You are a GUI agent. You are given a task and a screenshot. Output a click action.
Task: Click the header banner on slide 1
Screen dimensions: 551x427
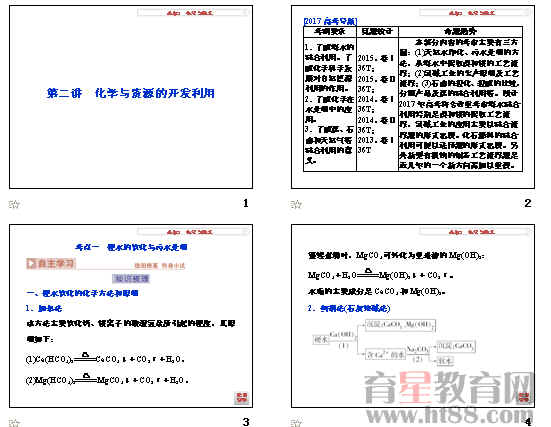[x=192, y=13]
